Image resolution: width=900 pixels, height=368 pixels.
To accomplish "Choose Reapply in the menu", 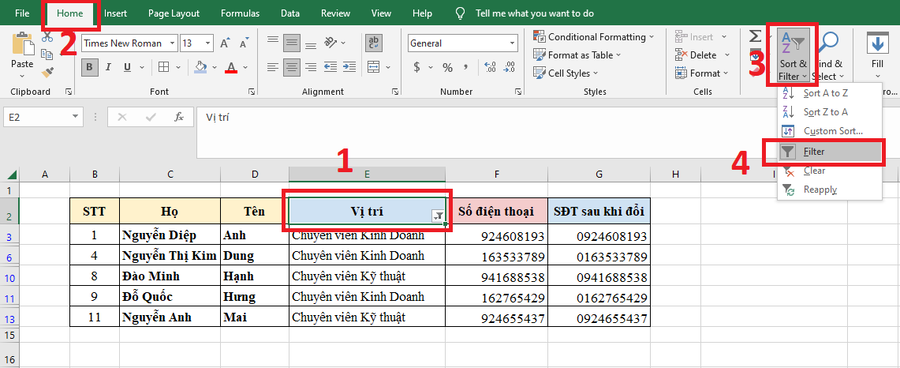I will (829, 190).
